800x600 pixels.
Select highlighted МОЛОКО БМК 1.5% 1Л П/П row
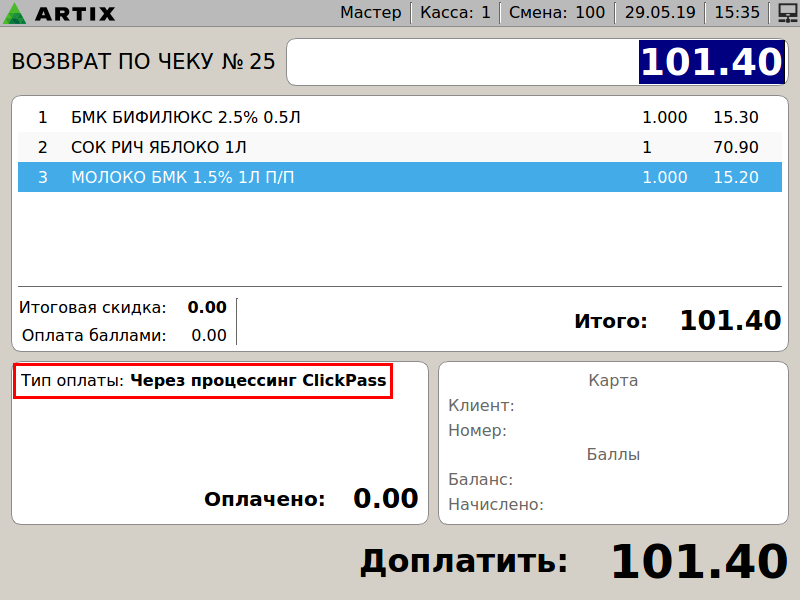tap(183, 177)
